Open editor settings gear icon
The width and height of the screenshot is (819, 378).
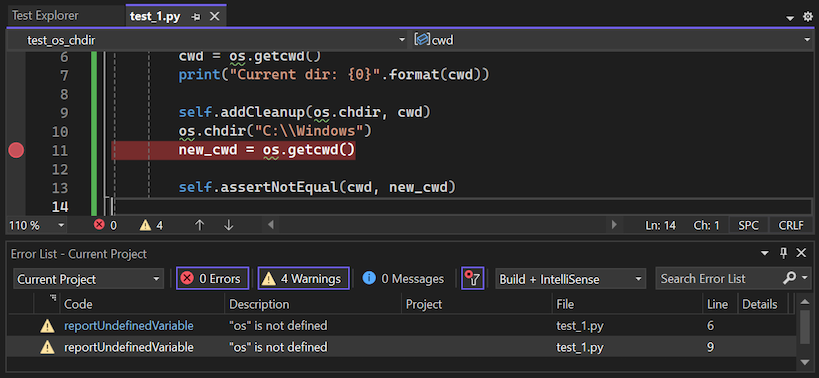(808, 17)
